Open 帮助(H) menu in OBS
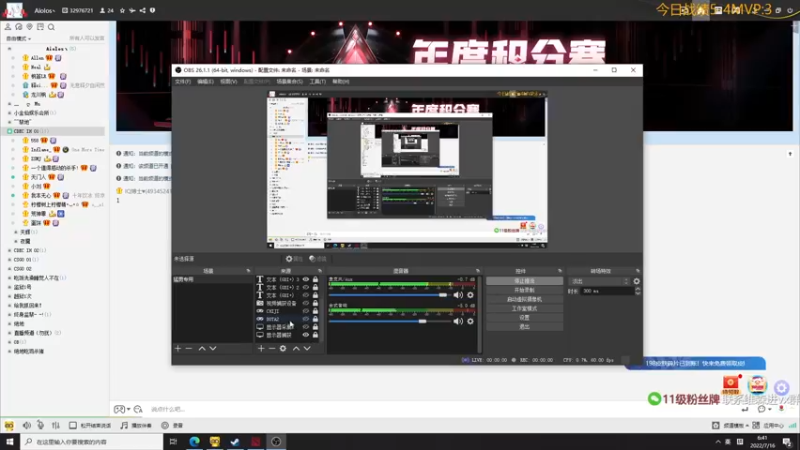 (x=341, y=82)
